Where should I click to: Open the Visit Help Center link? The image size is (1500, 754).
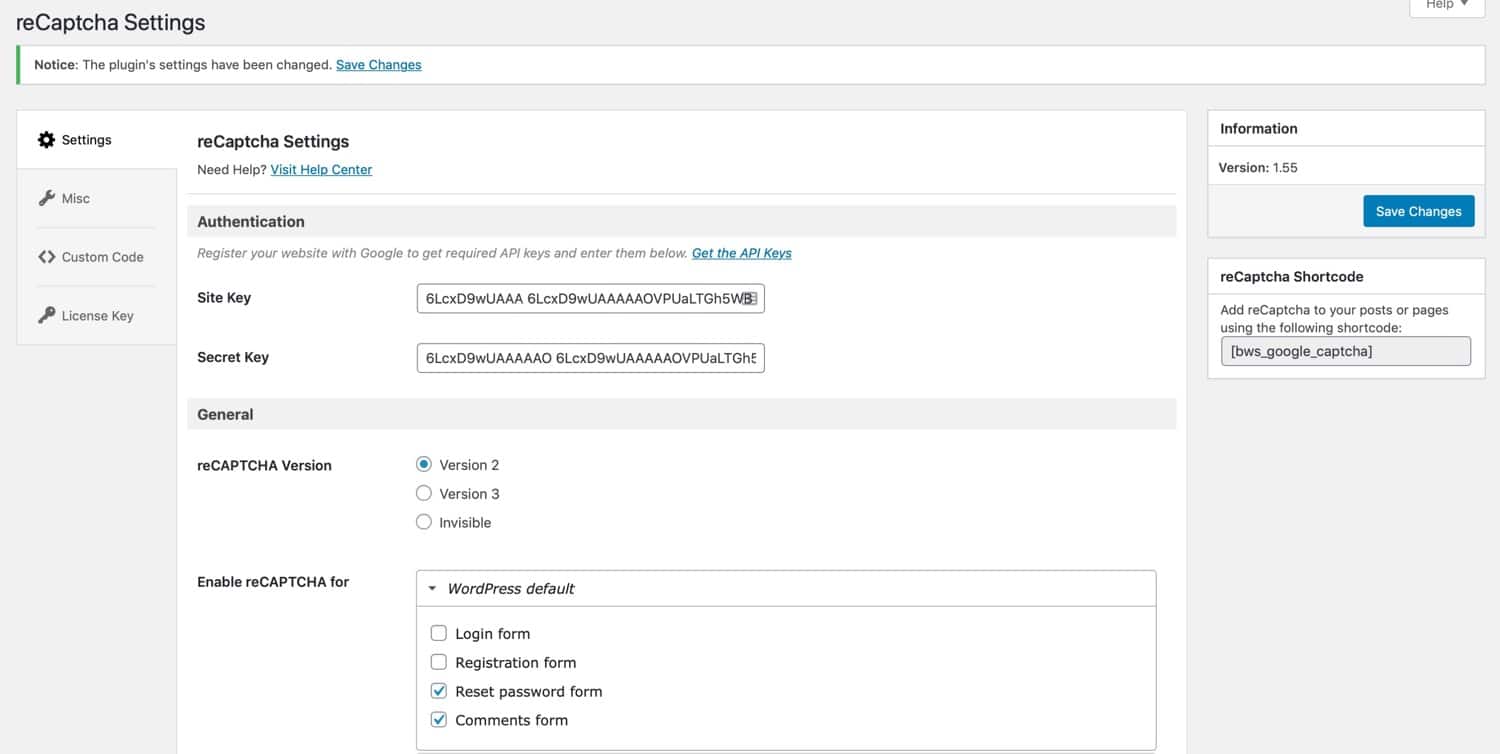[x=320, y=169]
